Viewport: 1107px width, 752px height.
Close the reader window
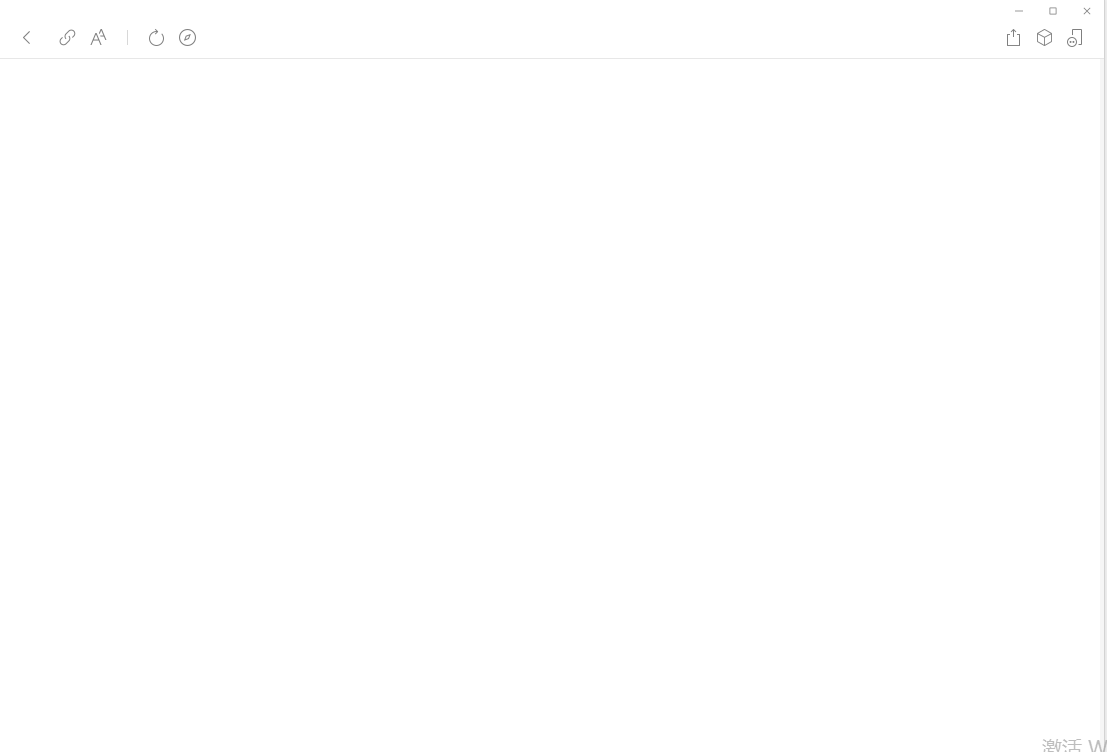[1087, 11]
